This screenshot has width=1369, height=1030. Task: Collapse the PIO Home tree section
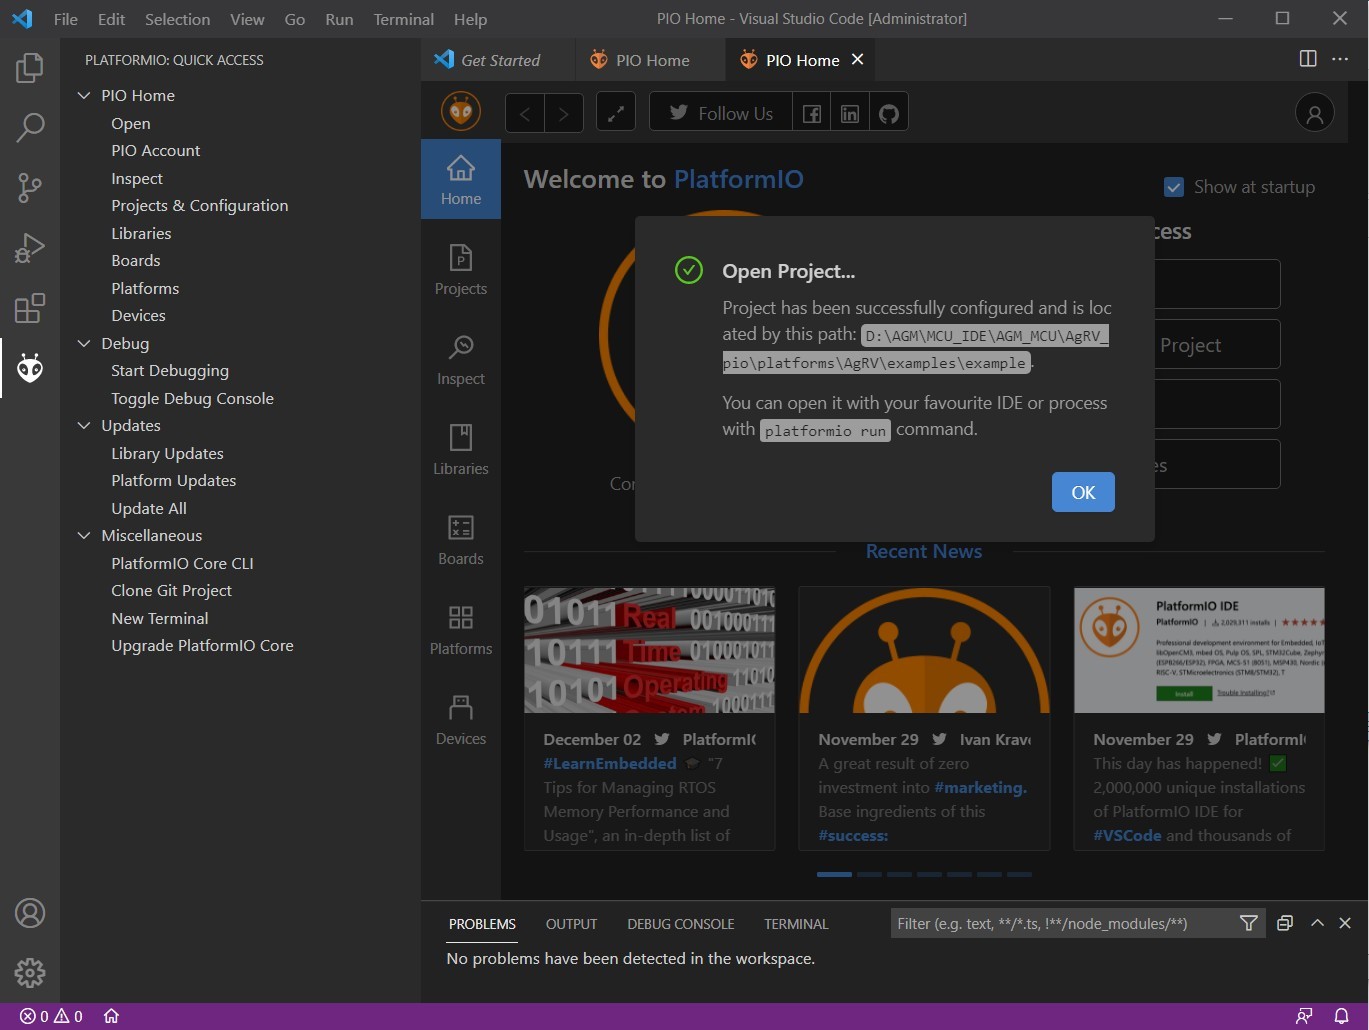84,95
